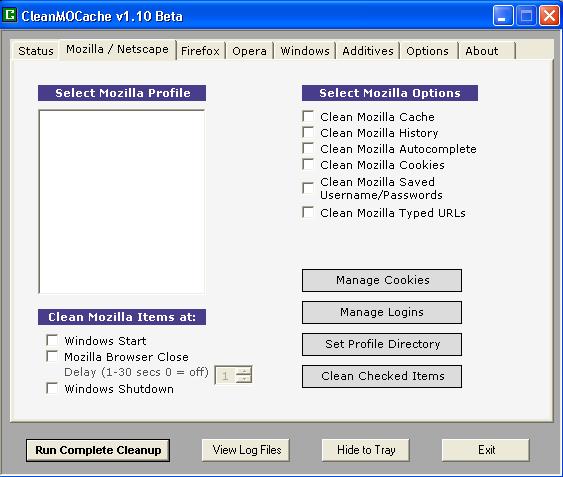563x477 pixels.
Task: Enable Clean Mozilla Cache checkbox
Action: (x=308, y=116)
